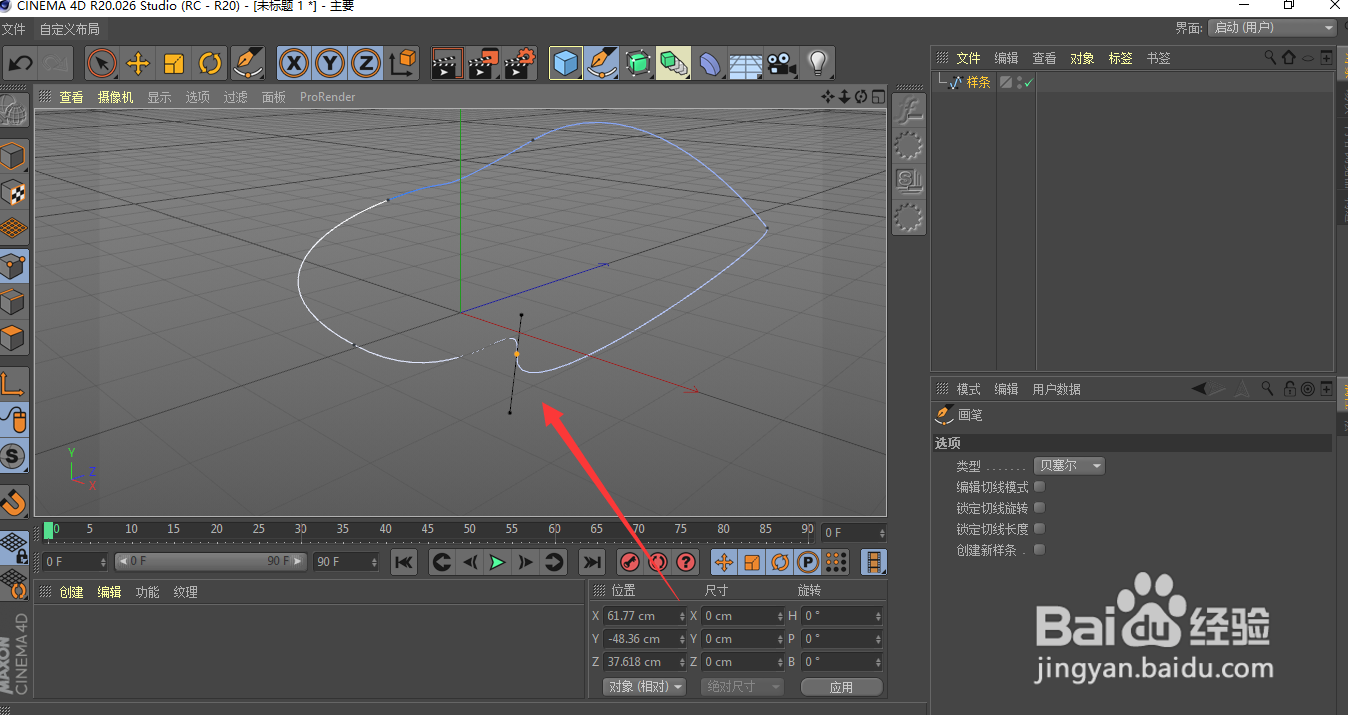Toggle parameter P key recording icon
Image resolution: width=1348 pixels, height=715 pixels.
point(808,562)
